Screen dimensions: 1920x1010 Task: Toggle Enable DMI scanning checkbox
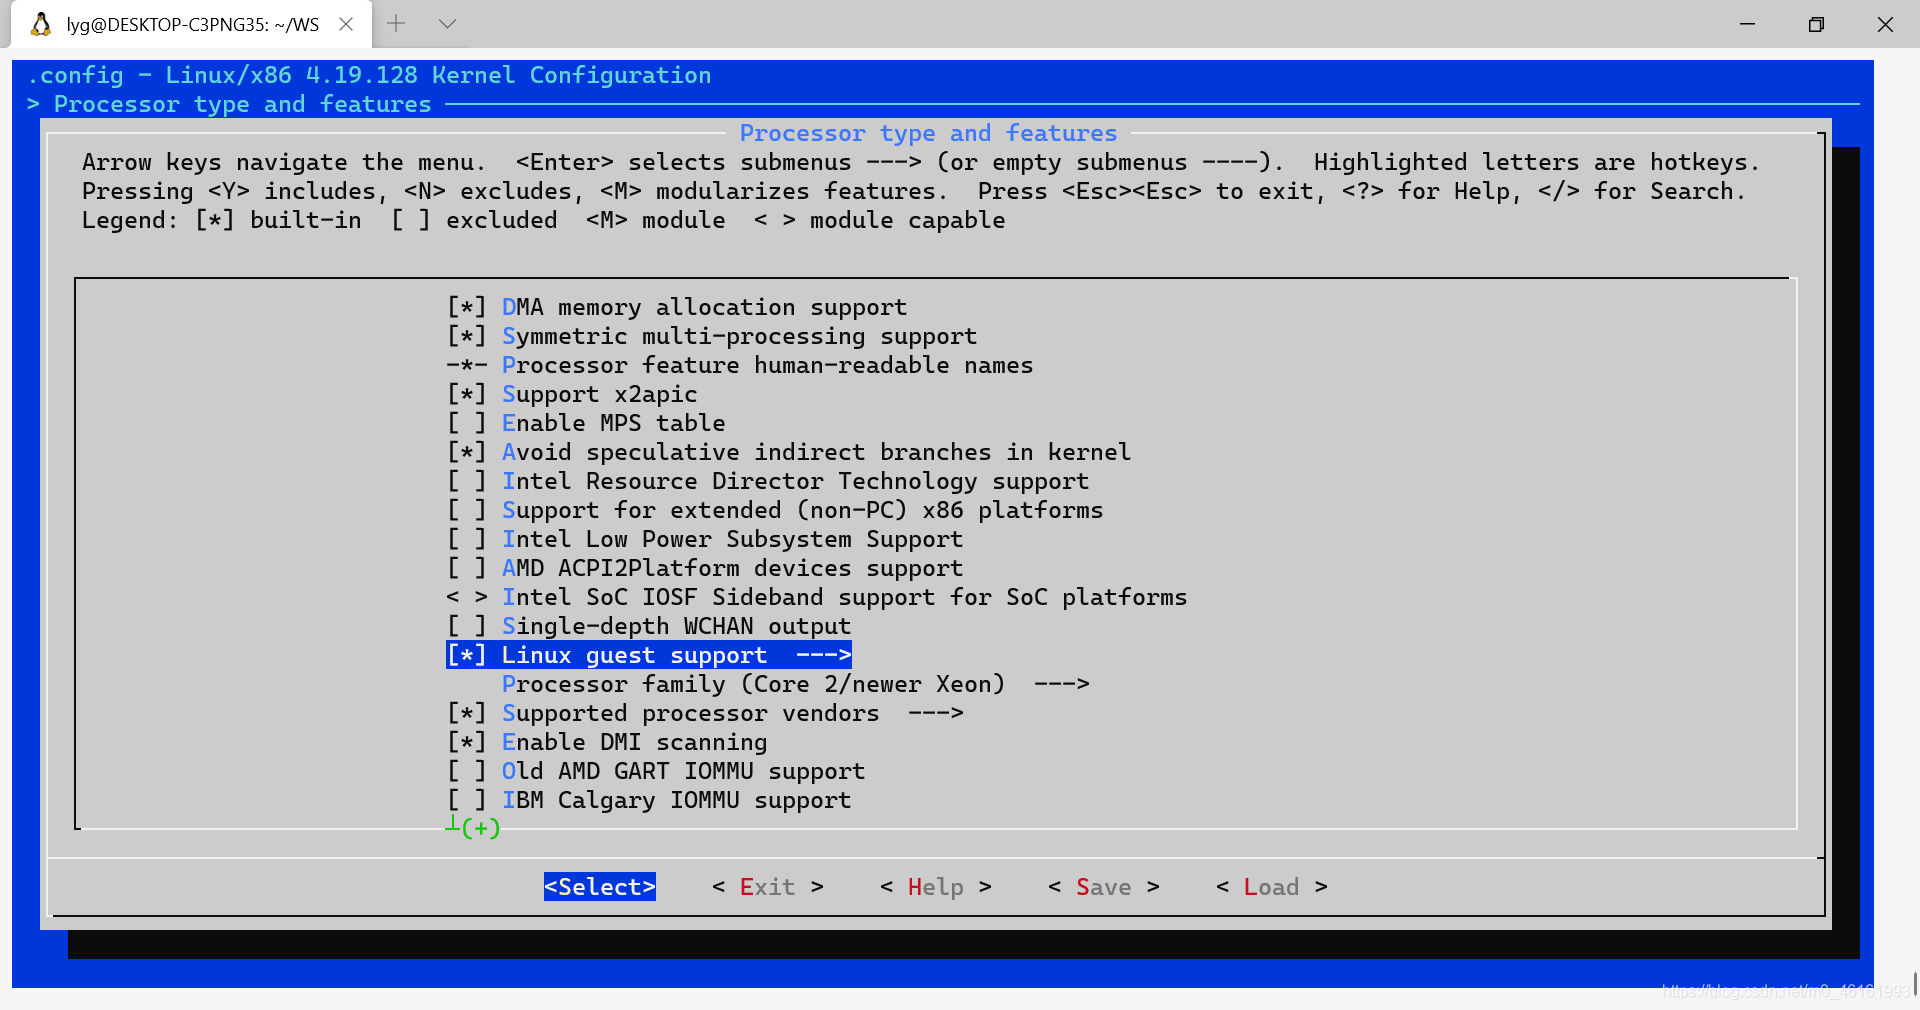(x=466, y=742)
